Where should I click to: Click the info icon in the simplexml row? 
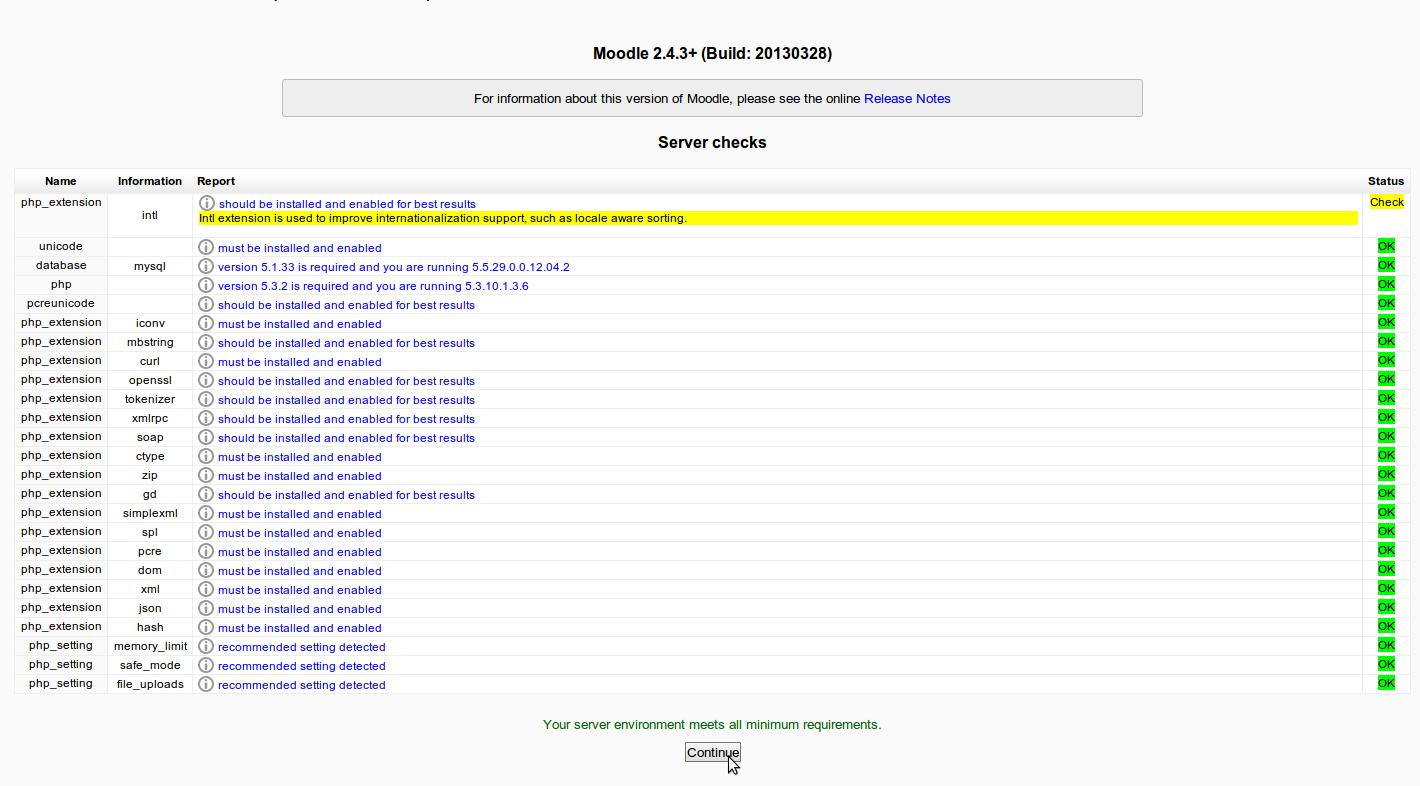click(x=206, y=513)
